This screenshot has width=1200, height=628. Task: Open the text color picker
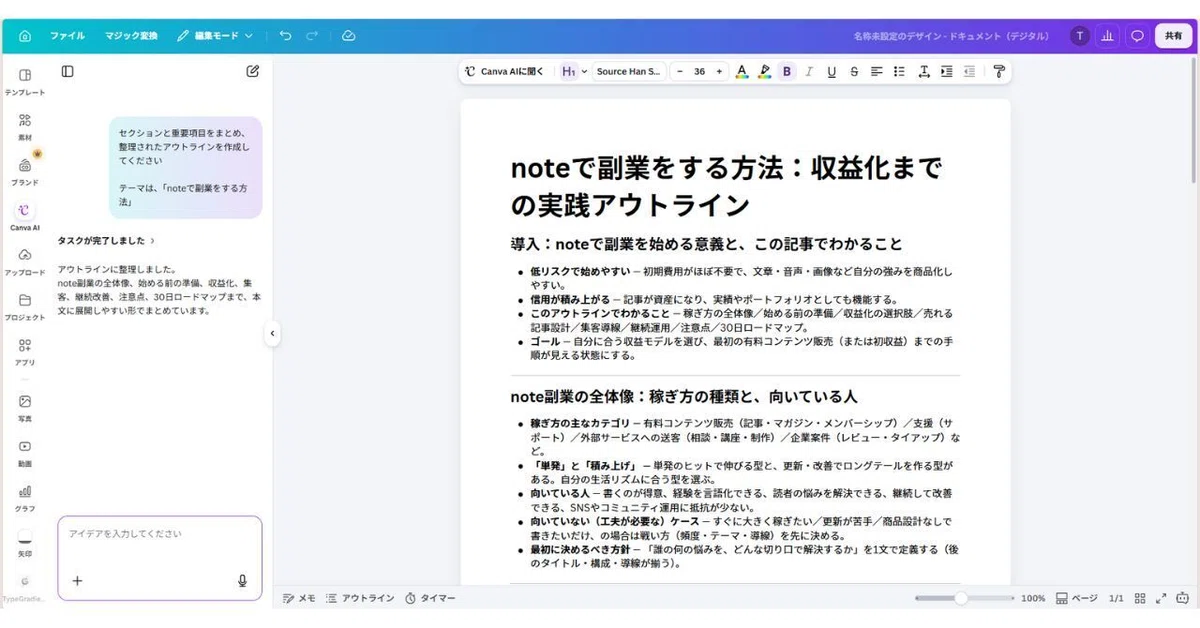742,72
